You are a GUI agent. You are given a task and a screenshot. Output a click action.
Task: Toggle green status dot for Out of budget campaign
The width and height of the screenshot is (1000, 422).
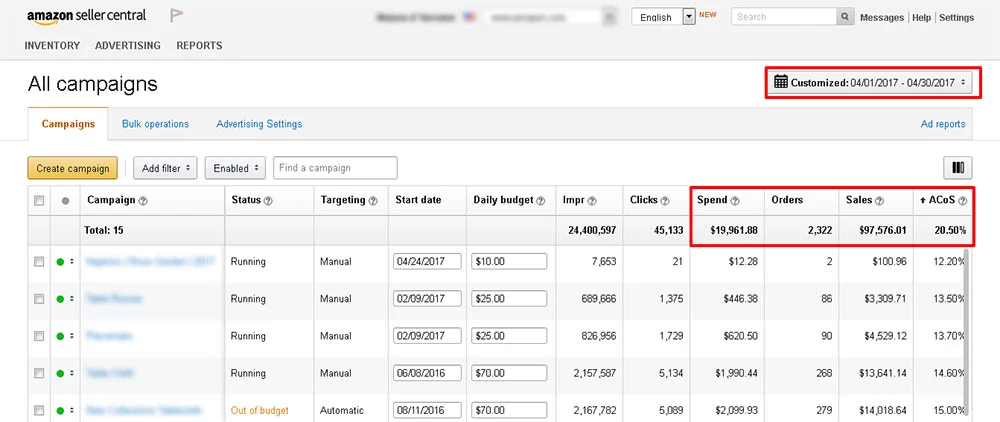60,410
